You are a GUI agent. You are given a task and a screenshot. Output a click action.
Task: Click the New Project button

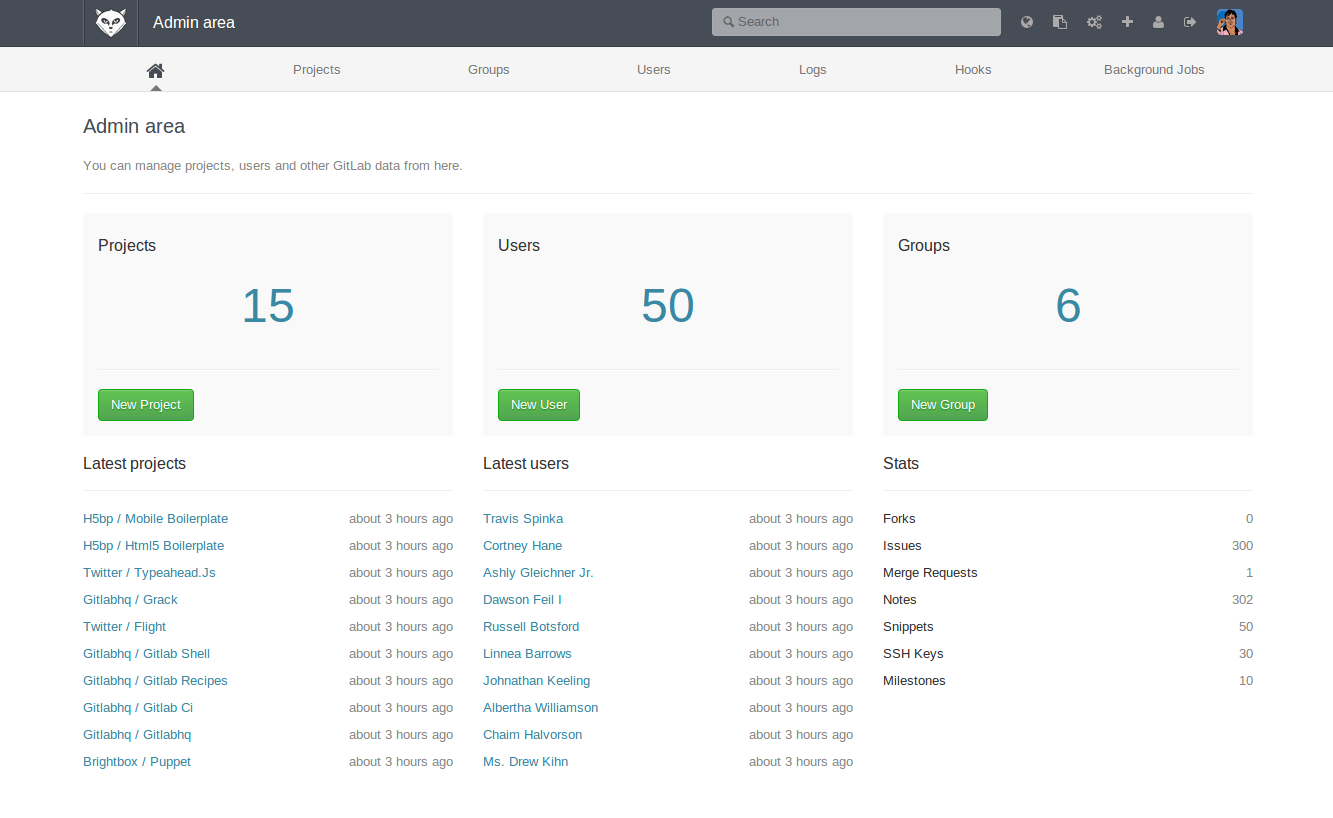pyautogui.click(x=145, y=405)
